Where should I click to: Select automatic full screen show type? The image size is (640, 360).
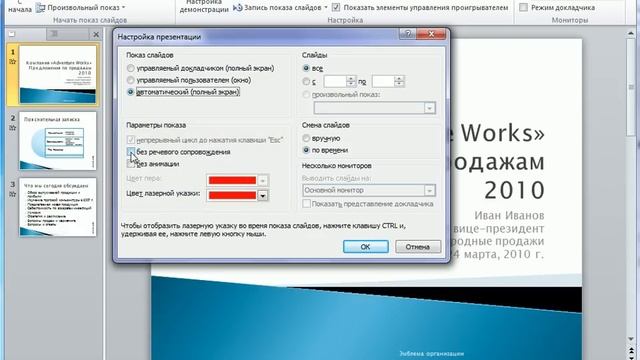pyautogui.click(x=130, y=92)
